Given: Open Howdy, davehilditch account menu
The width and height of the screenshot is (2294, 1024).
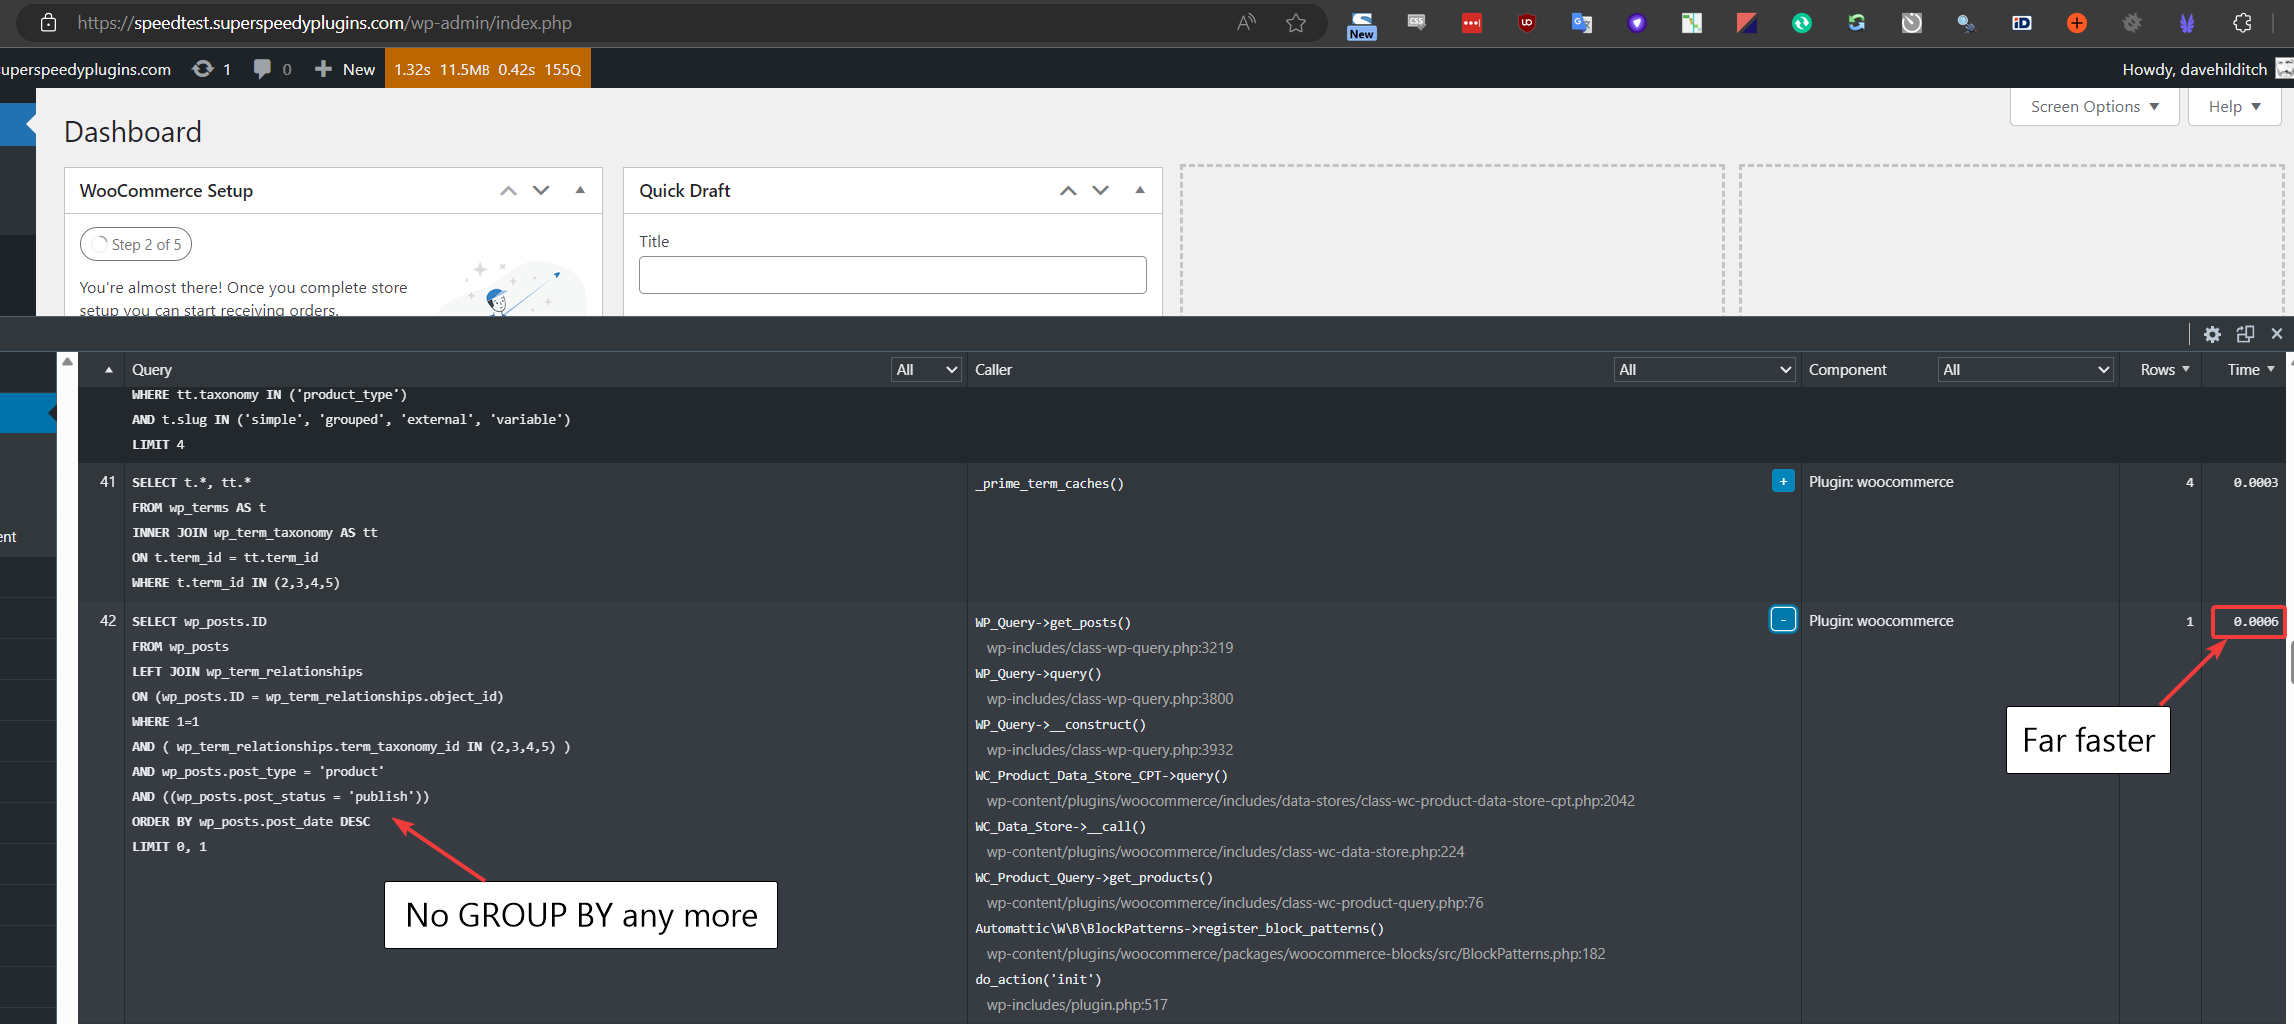Looking at the screenshot, I should [2206, 69].
